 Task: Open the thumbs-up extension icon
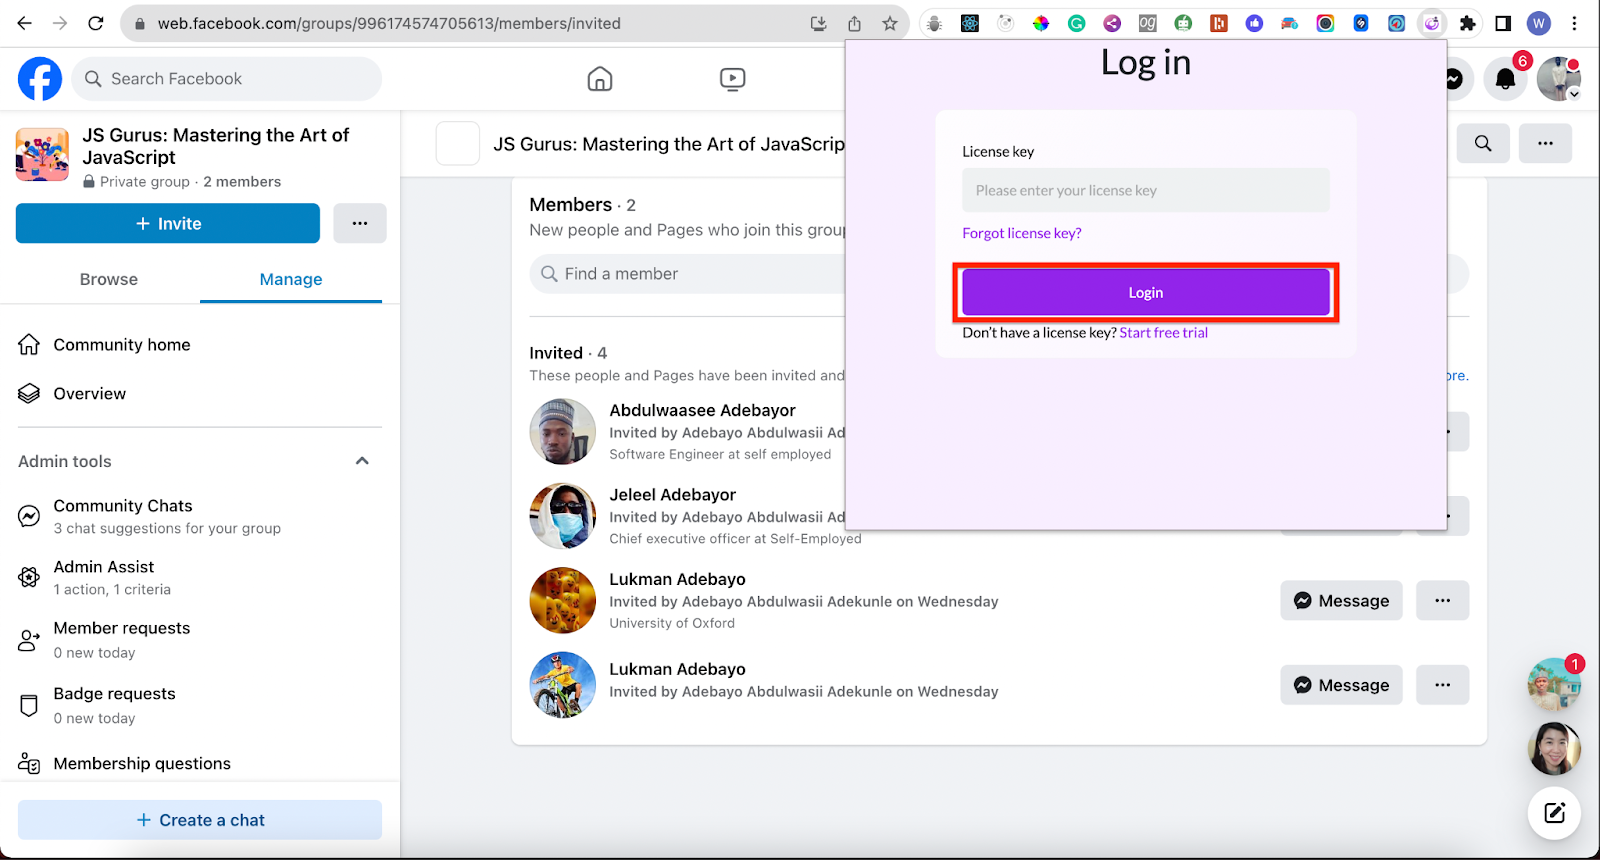coord(1254,23)
